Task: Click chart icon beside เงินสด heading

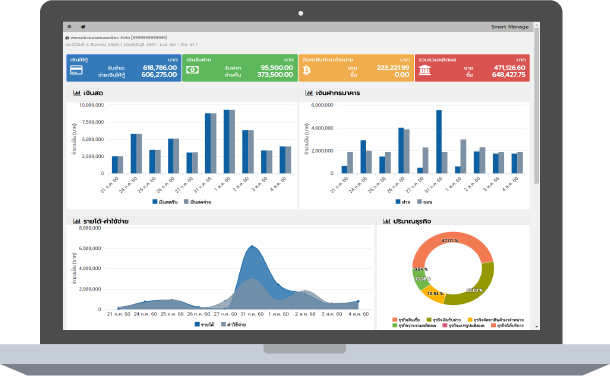Action: 77,93
